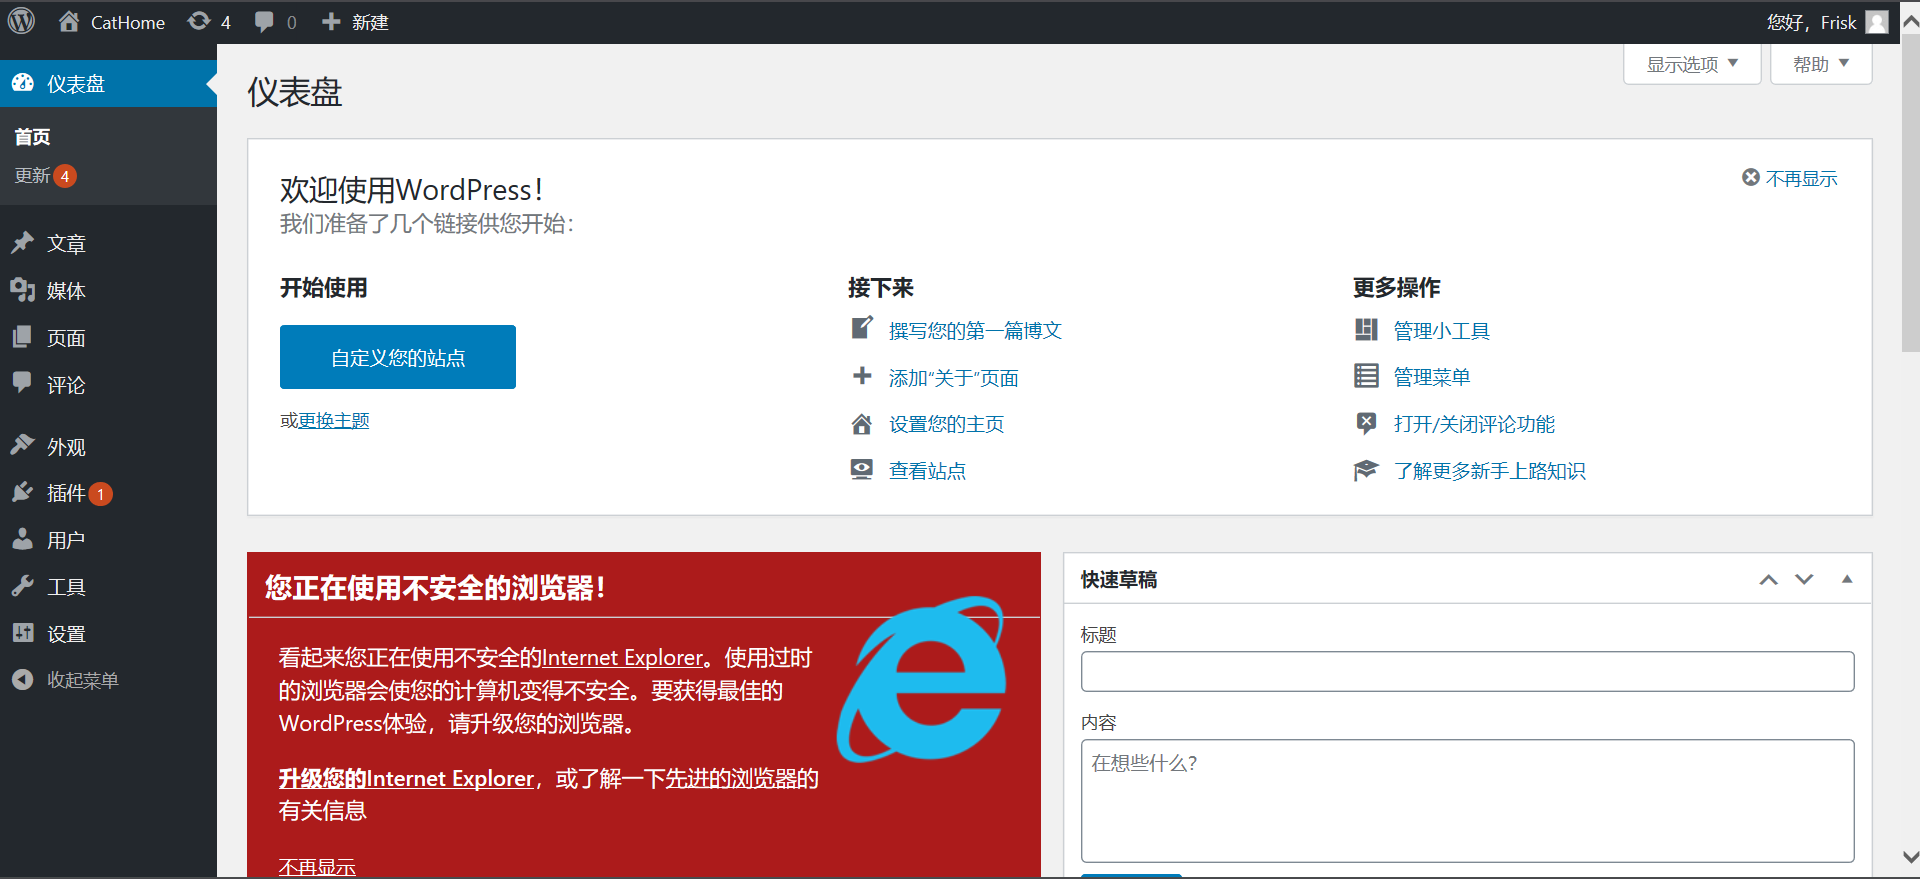The height and width of the screenshot is (879, 1920).
Task: Open 更新 submenu with 4 badge
Action: click(46, 176)
